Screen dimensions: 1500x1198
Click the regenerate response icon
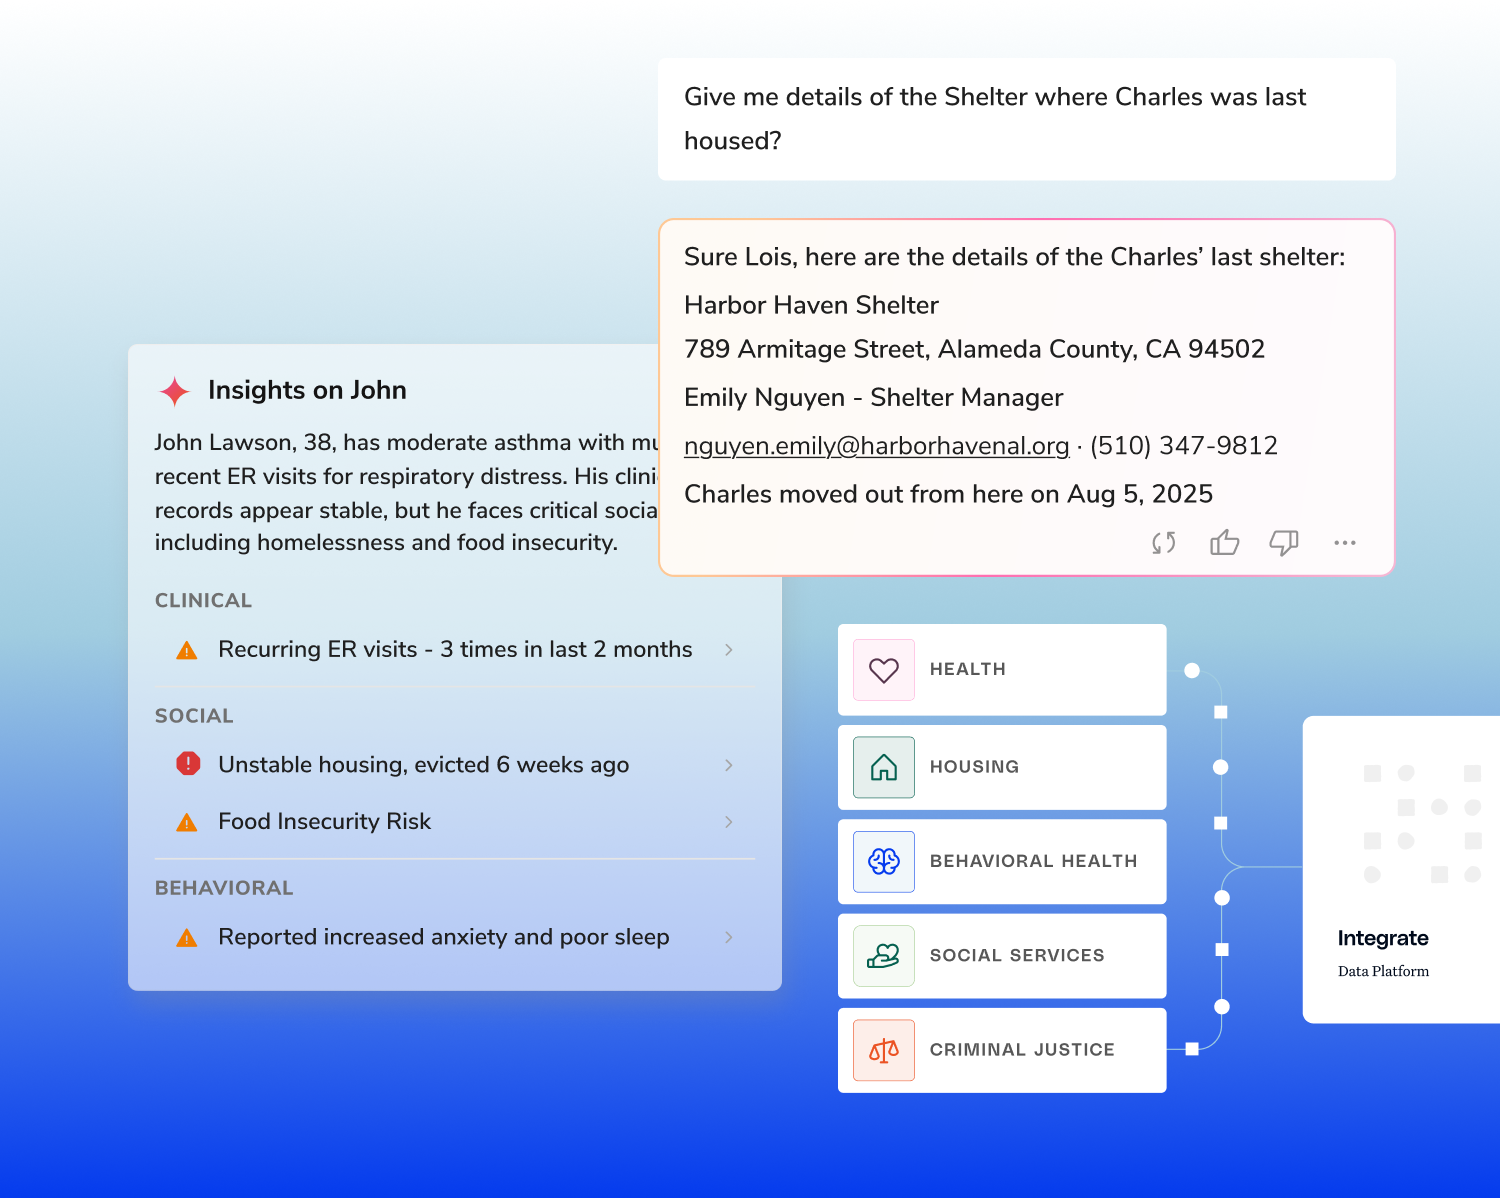pyautogui.click(x=1164, y=543)
